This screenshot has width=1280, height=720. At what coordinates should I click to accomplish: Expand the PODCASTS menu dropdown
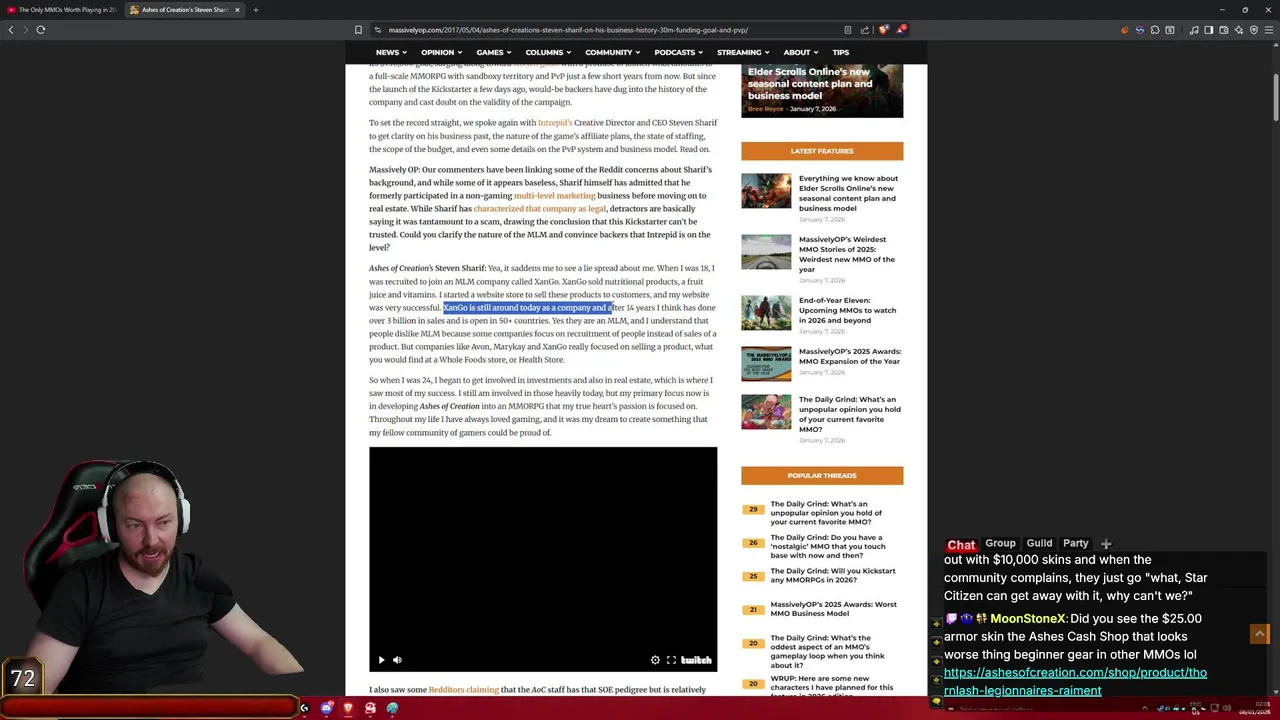click(x=678, y=52)
